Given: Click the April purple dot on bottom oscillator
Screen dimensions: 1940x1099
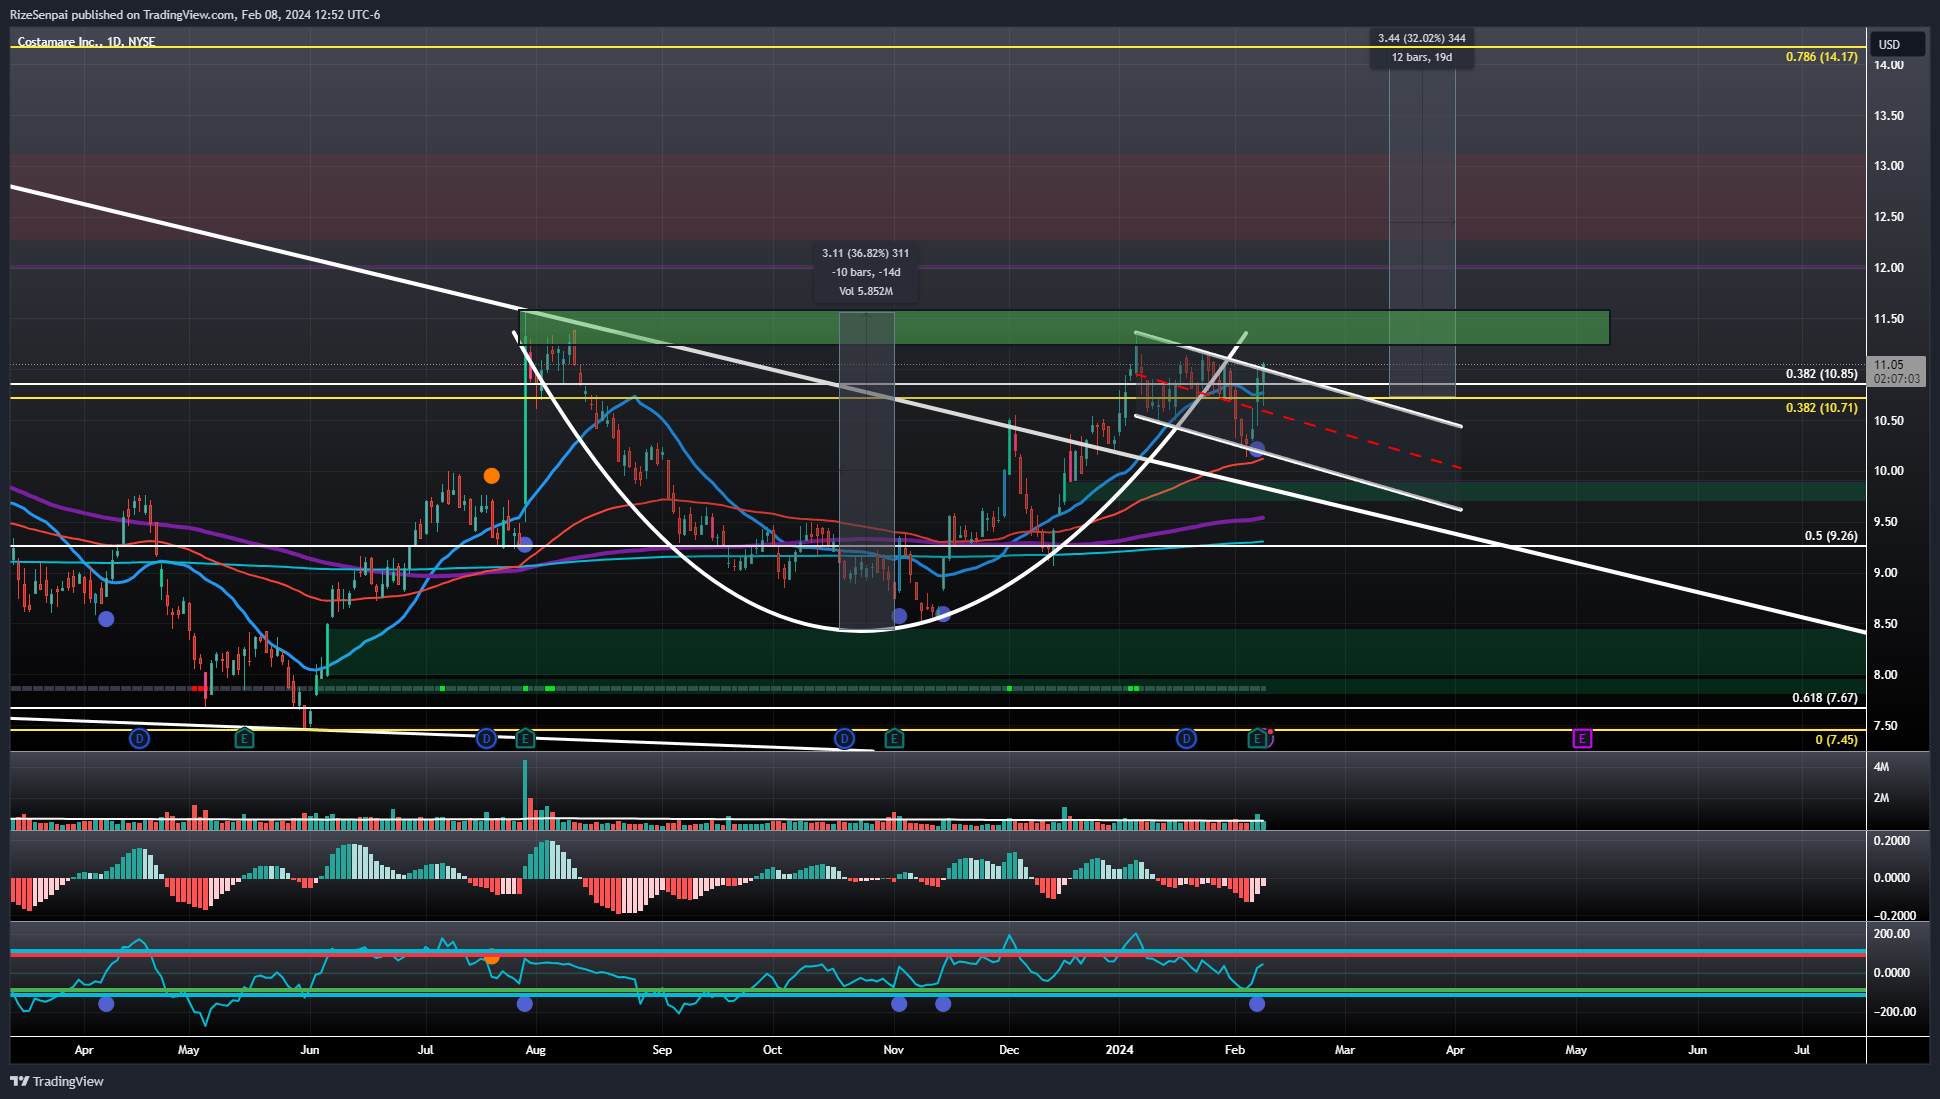Looking at the screenshot, I should [106, 1004].
